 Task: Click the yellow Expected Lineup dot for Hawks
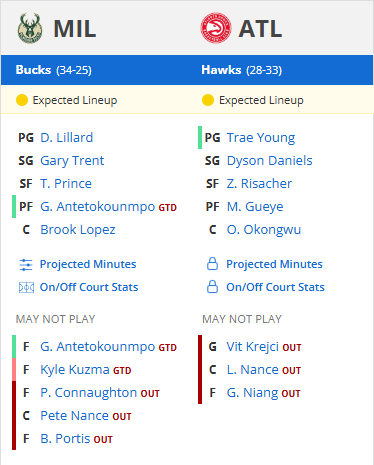click(208, 100)
